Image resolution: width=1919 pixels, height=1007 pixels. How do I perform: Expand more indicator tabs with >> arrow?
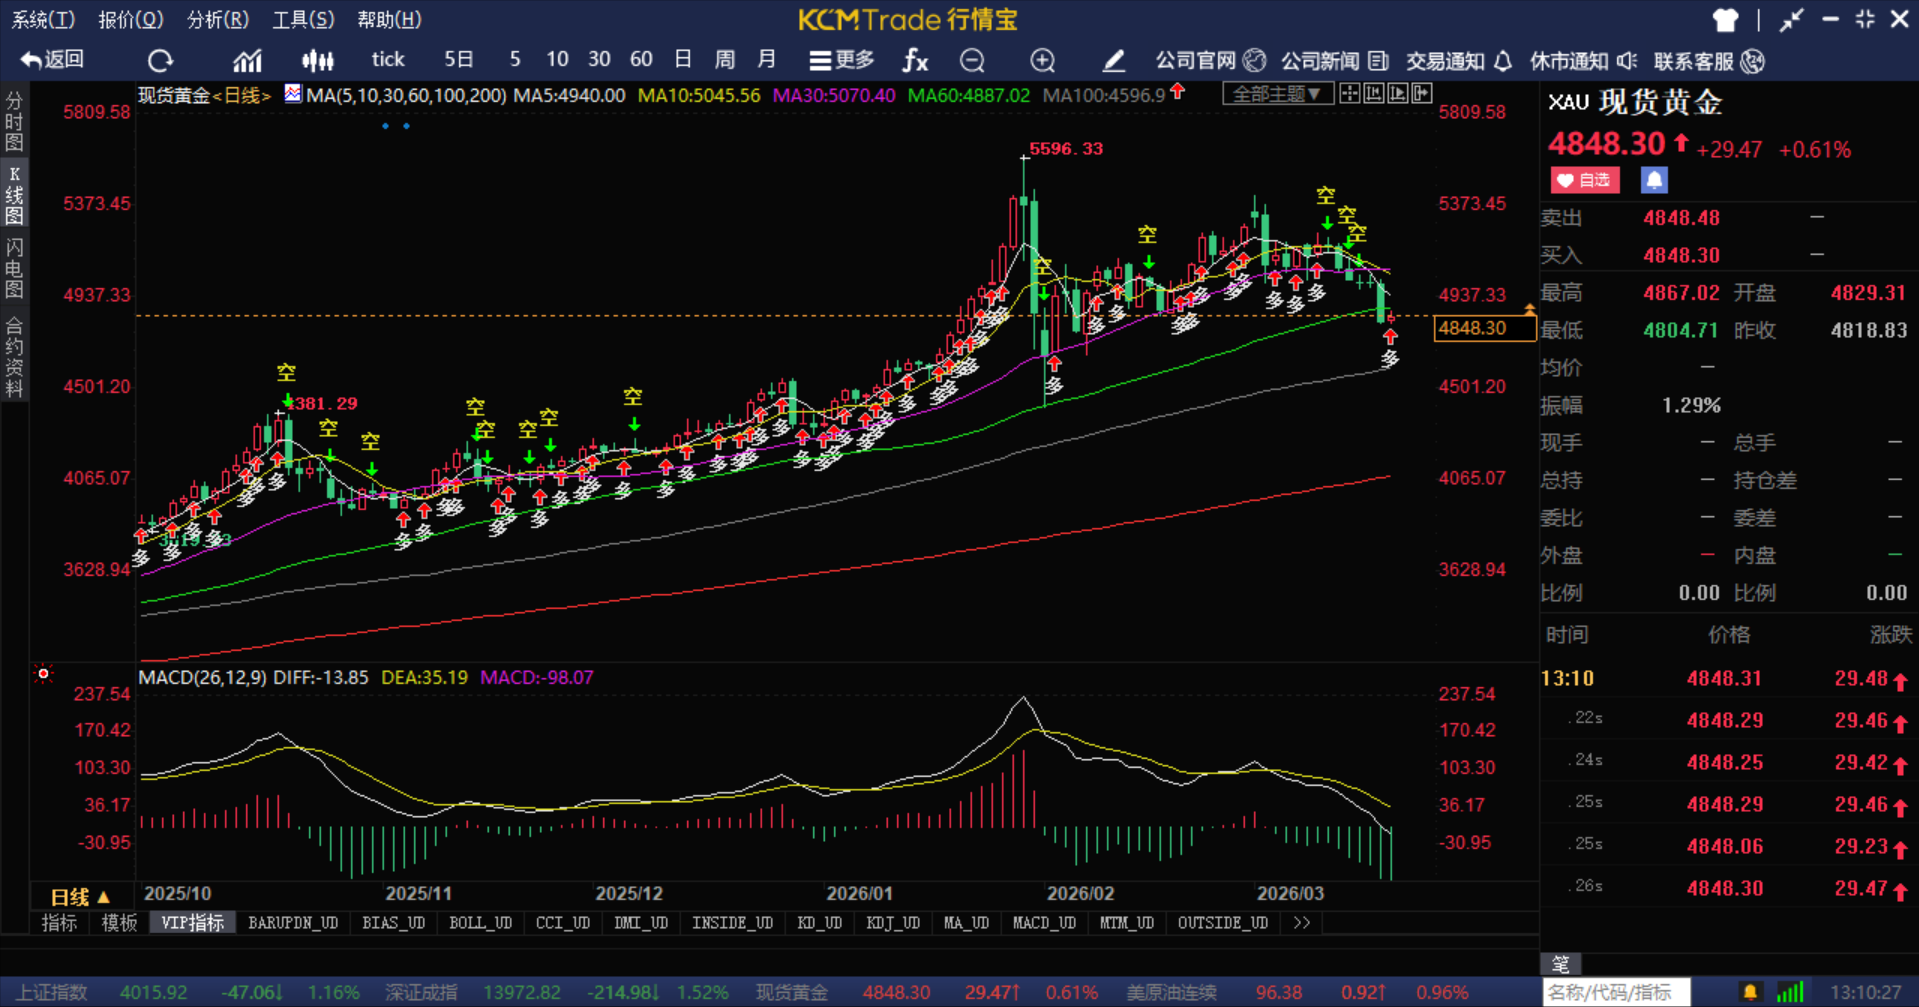(1301, 923)
